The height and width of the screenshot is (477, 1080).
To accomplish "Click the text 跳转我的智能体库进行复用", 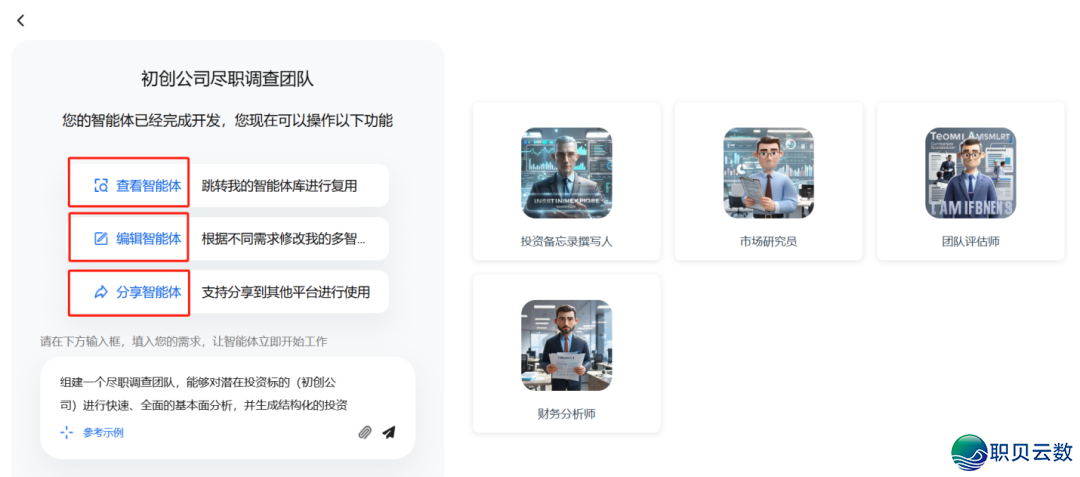I will pyautogui.click(x=280, y=186).
